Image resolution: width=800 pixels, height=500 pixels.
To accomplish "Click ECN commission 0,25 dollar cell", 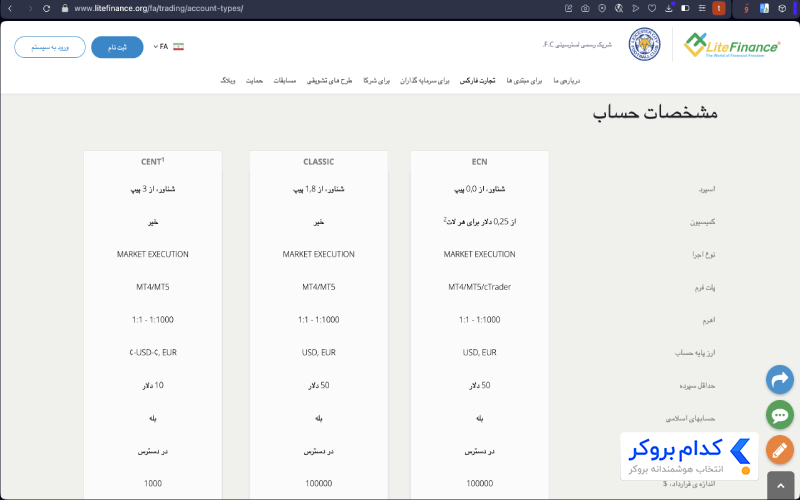I will 480,221.
